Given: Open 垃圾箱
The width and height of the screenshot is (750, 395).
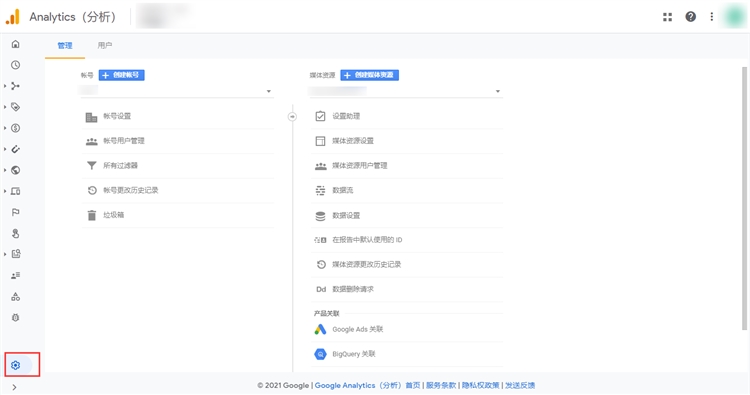Looking at the screenshot, I should click(178, 215).
